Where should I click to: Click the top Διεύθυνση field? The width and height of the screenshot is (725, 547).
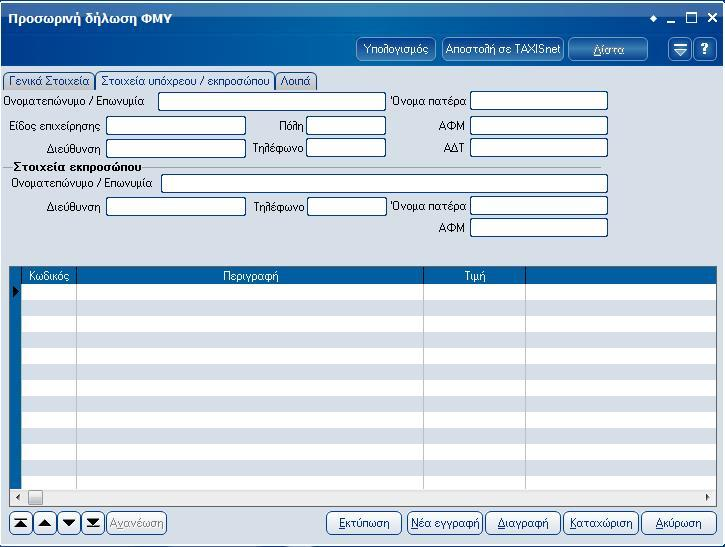click(x=176, y=148)
